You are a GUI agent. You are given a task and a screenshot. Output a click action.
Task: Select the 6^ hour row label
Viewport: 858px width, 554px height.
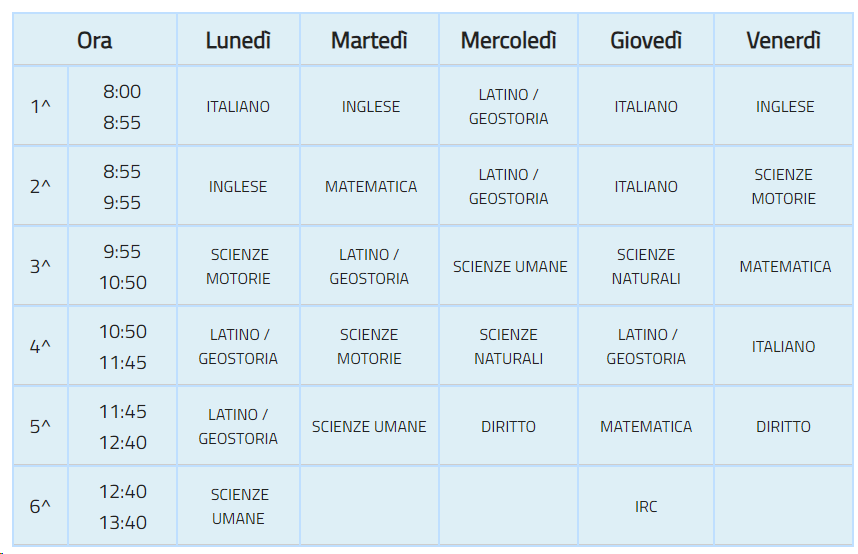pos(40,506)
